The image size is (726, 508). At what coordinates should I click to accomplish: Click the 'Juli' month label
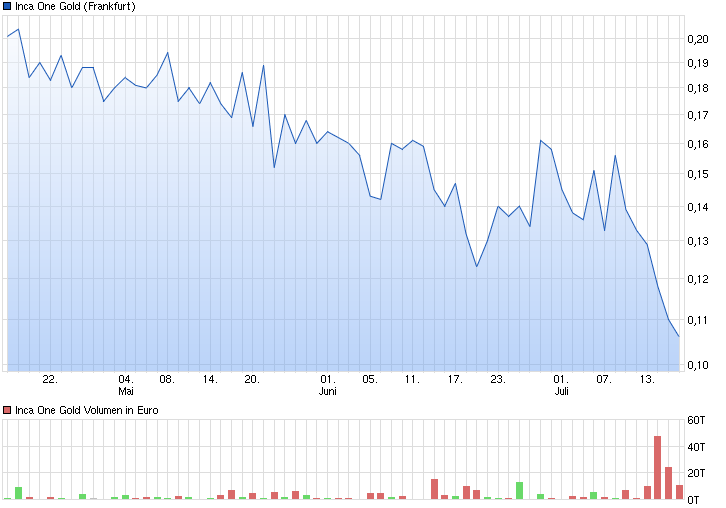(x=562, y=391)
